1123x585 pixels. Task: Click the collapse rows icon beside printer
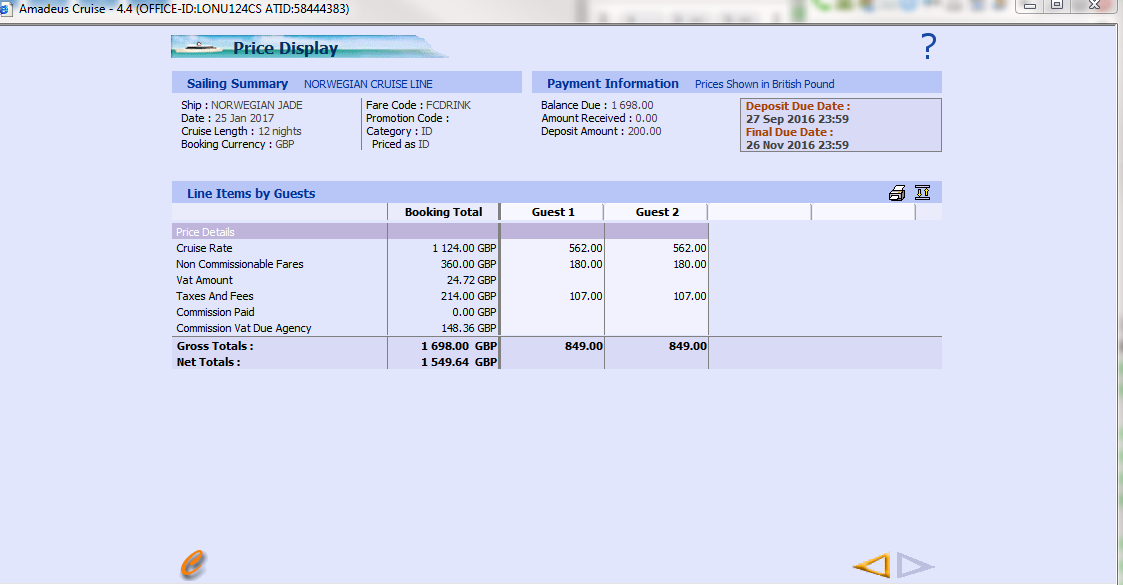click(922, 193)
